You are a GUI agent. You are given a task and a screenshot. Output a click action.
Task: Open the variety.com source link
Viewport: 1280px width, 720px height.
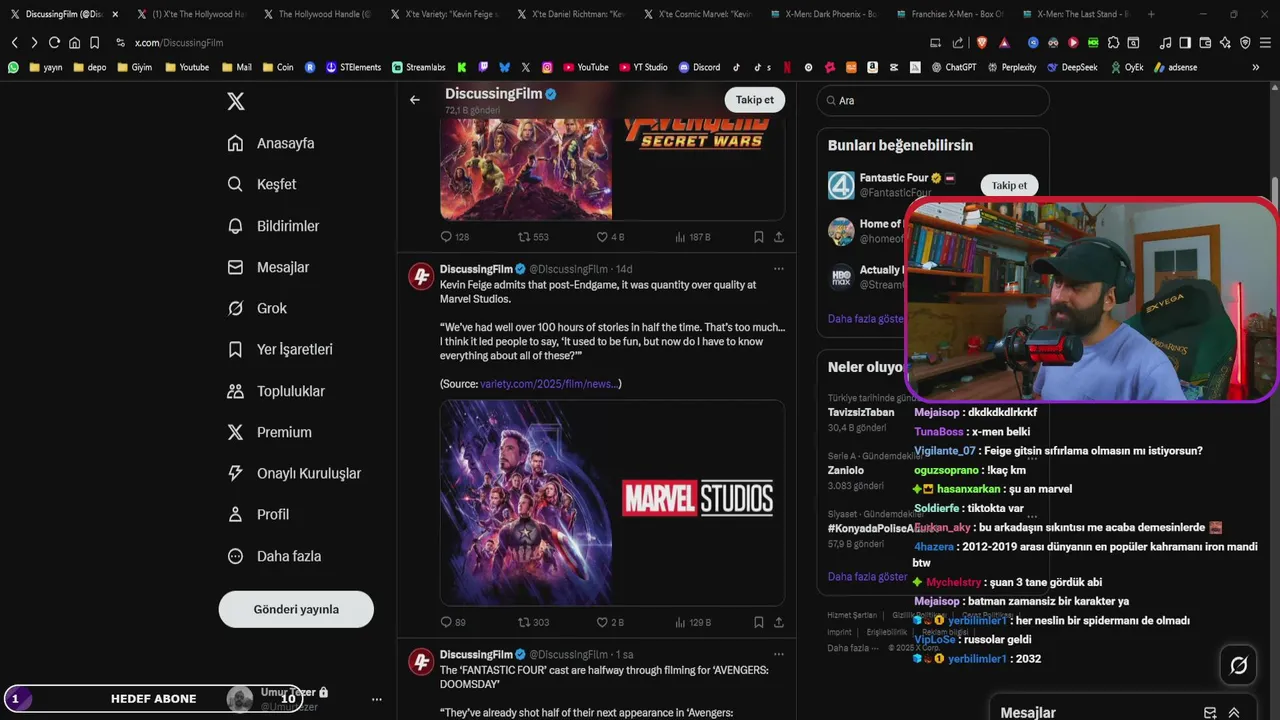(549, 384)
